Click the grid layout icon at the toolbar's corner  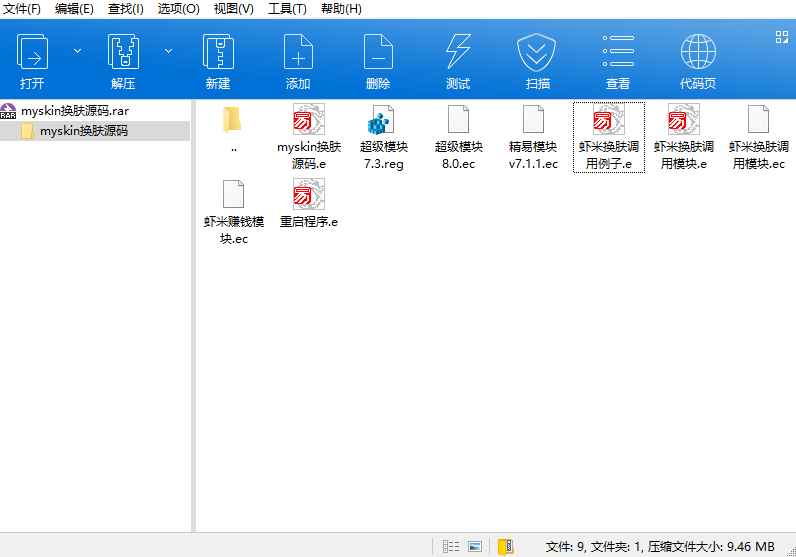click(x=782, y=37)
